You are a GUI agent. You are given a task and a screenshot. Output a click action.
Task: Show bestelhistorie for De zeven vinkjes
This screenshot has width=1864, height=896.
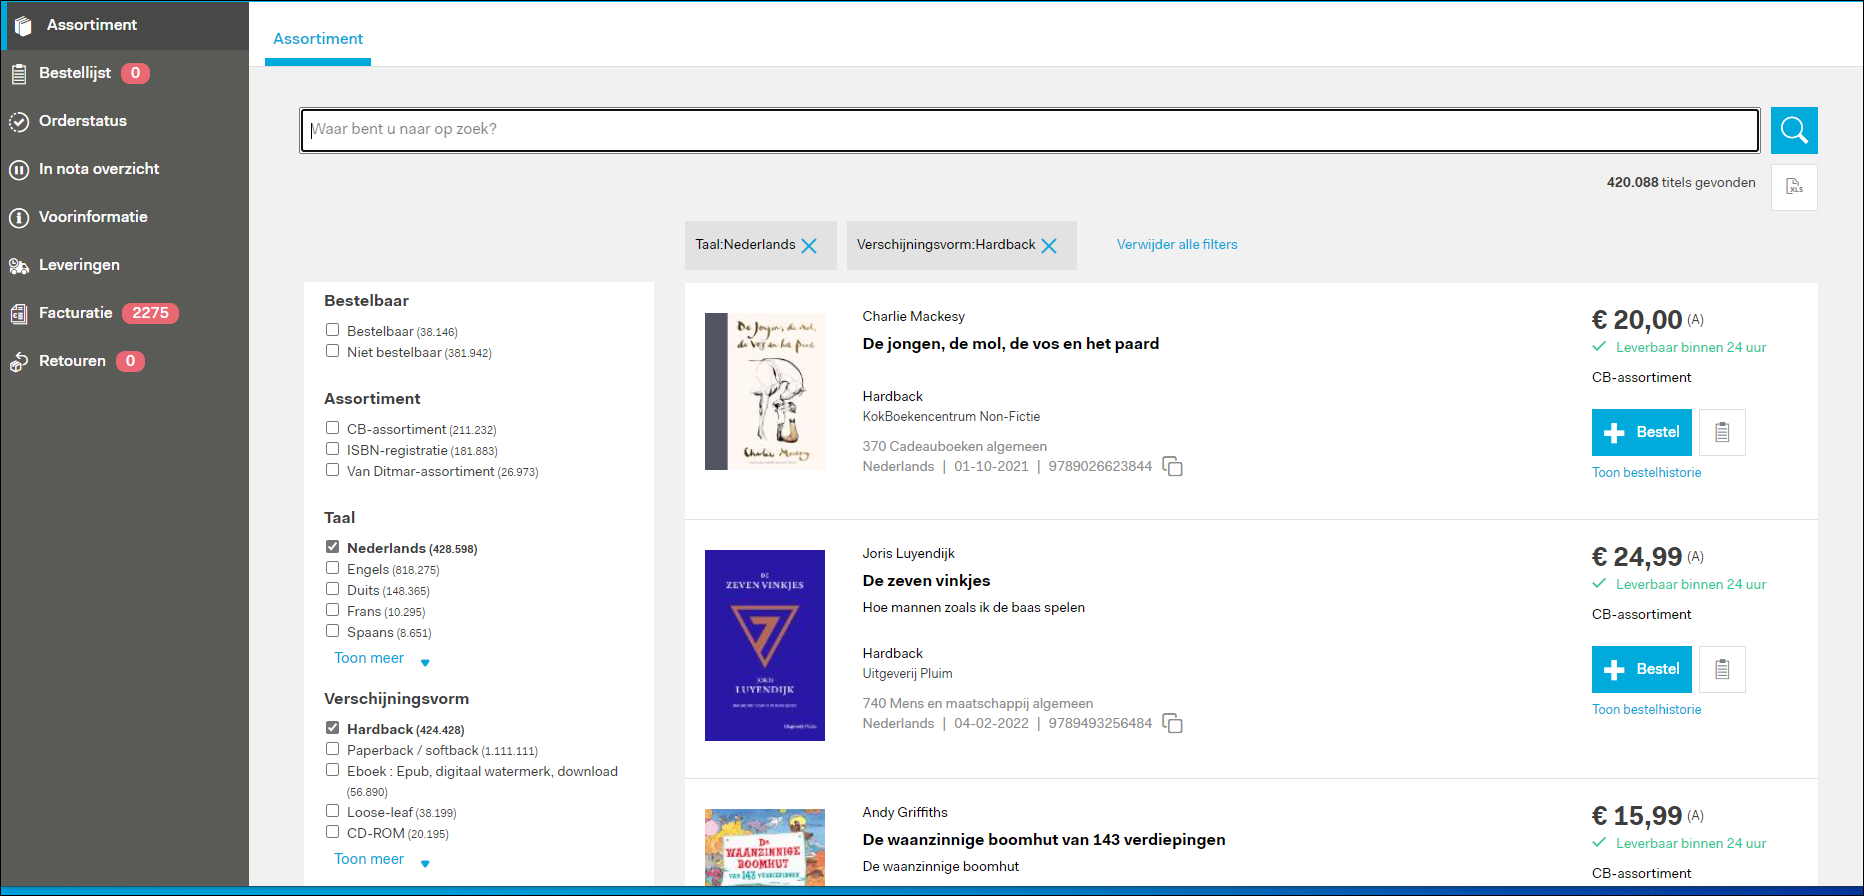(x=1647, y=710)
